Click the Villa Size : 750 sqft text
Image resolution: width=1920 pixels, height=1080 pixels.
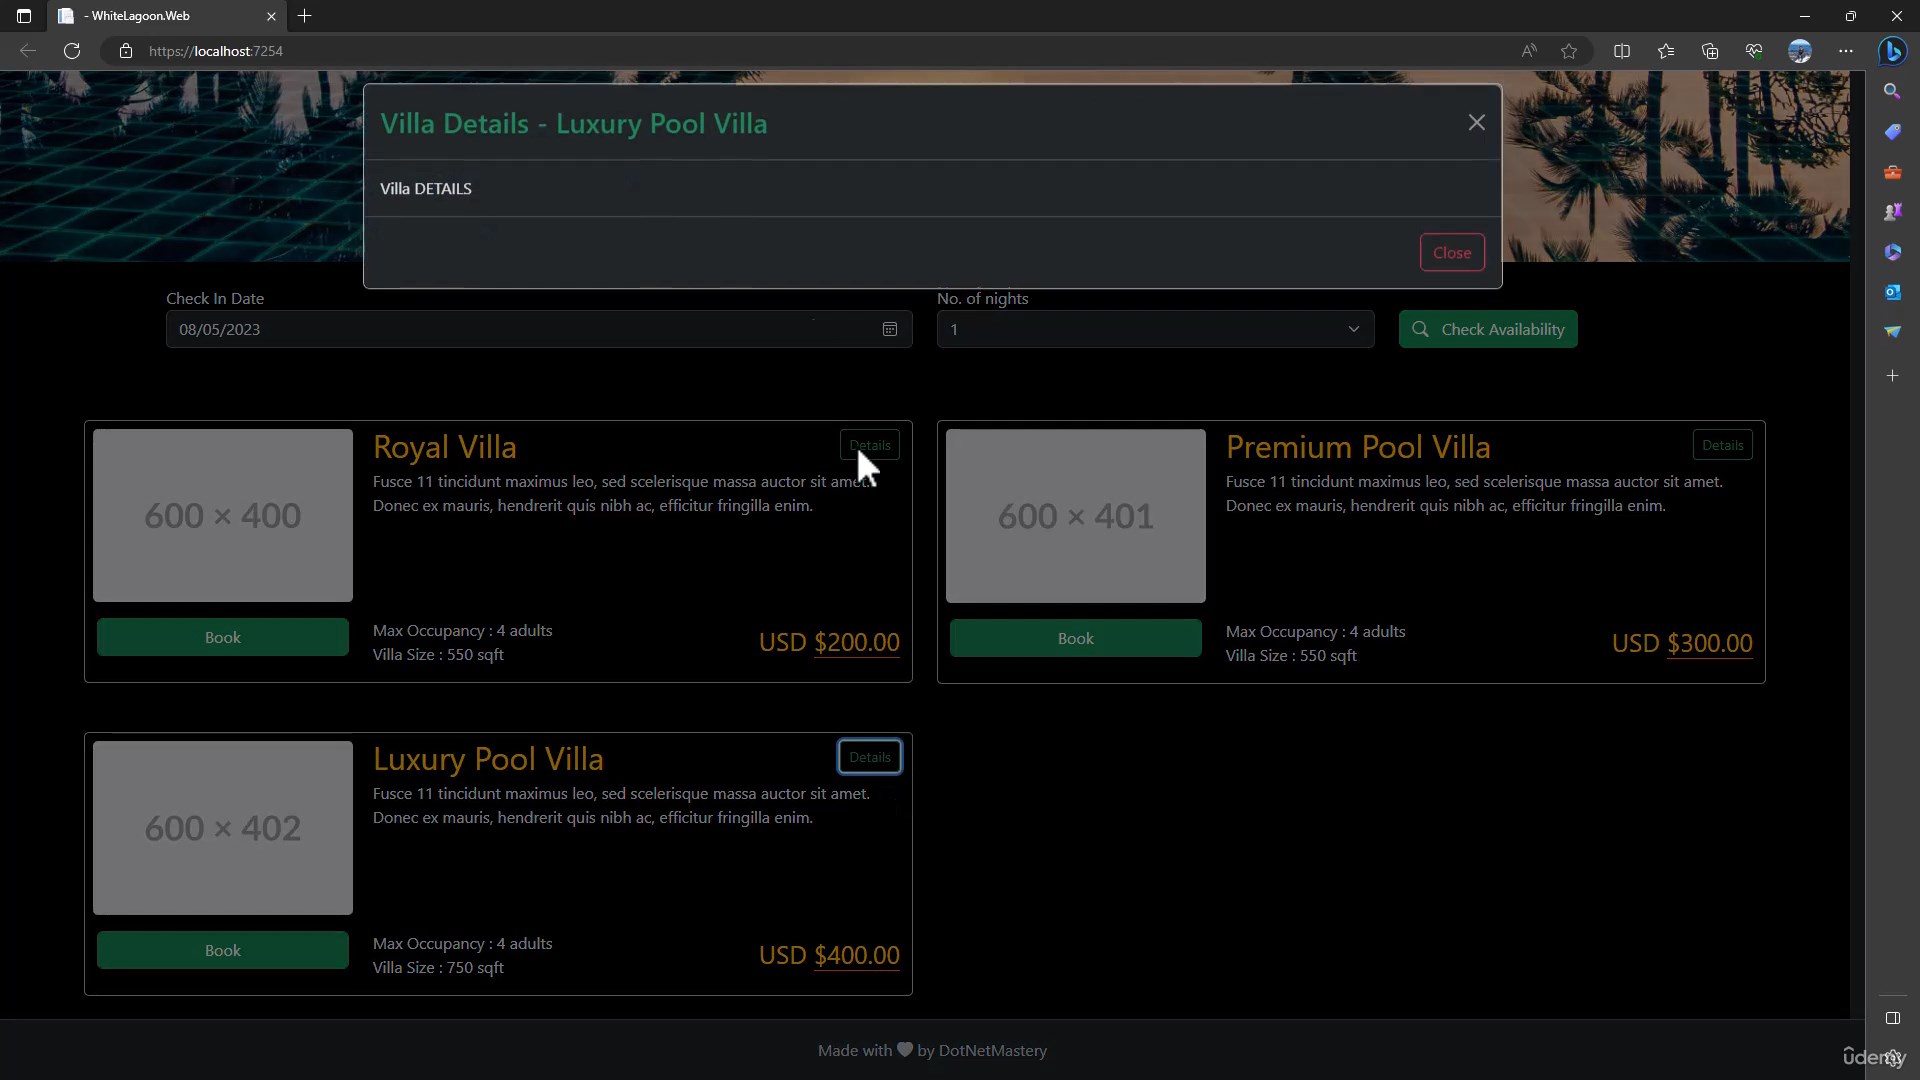(x=438, y=967)
